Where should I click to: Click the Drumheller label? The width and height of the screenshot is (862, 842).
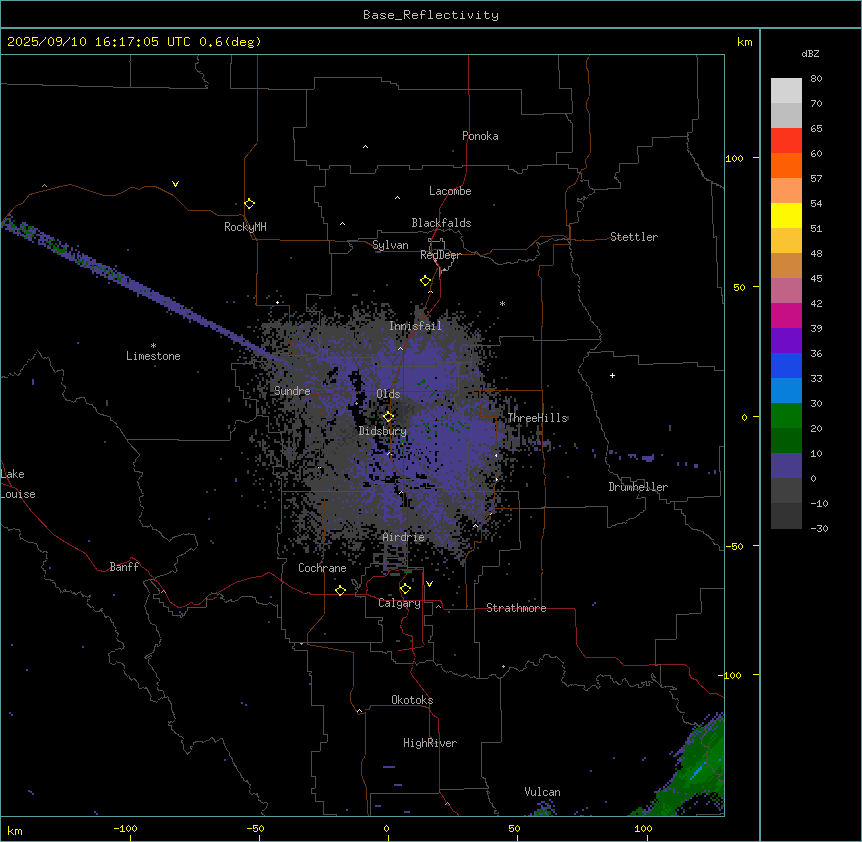[x=638, y=487]
